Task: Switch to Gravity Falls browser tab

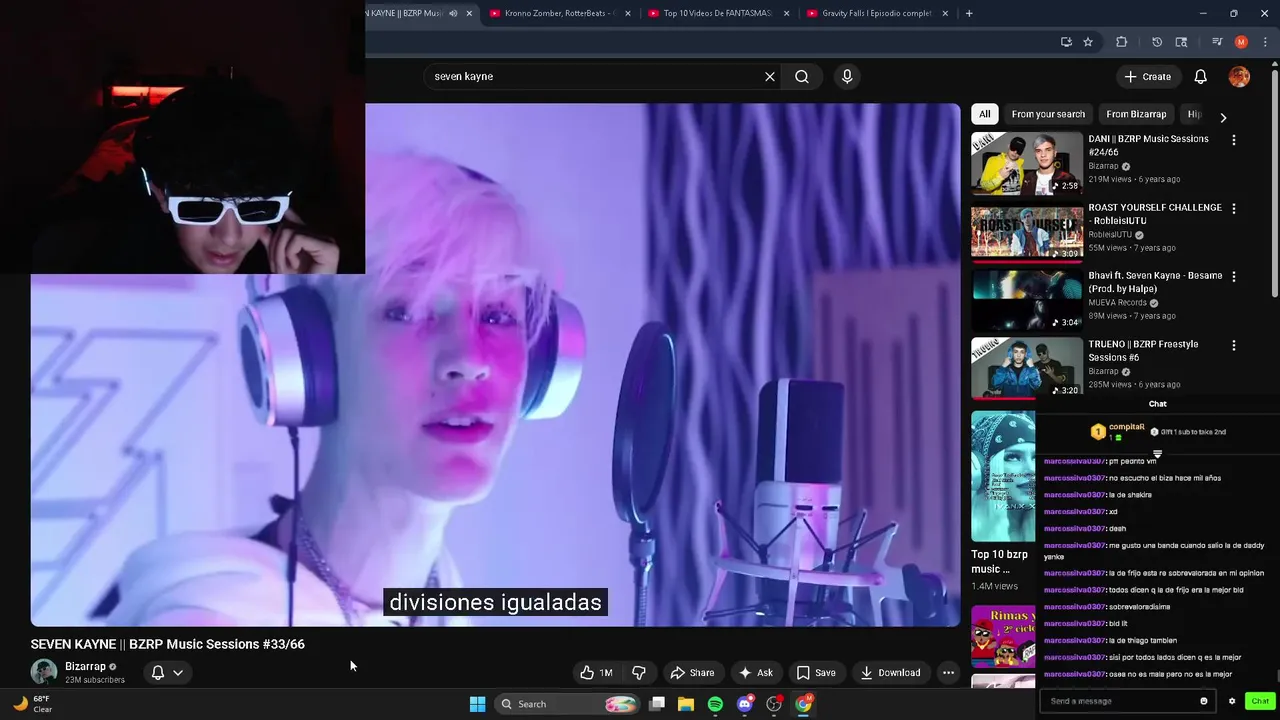Action: click(875, 13)
